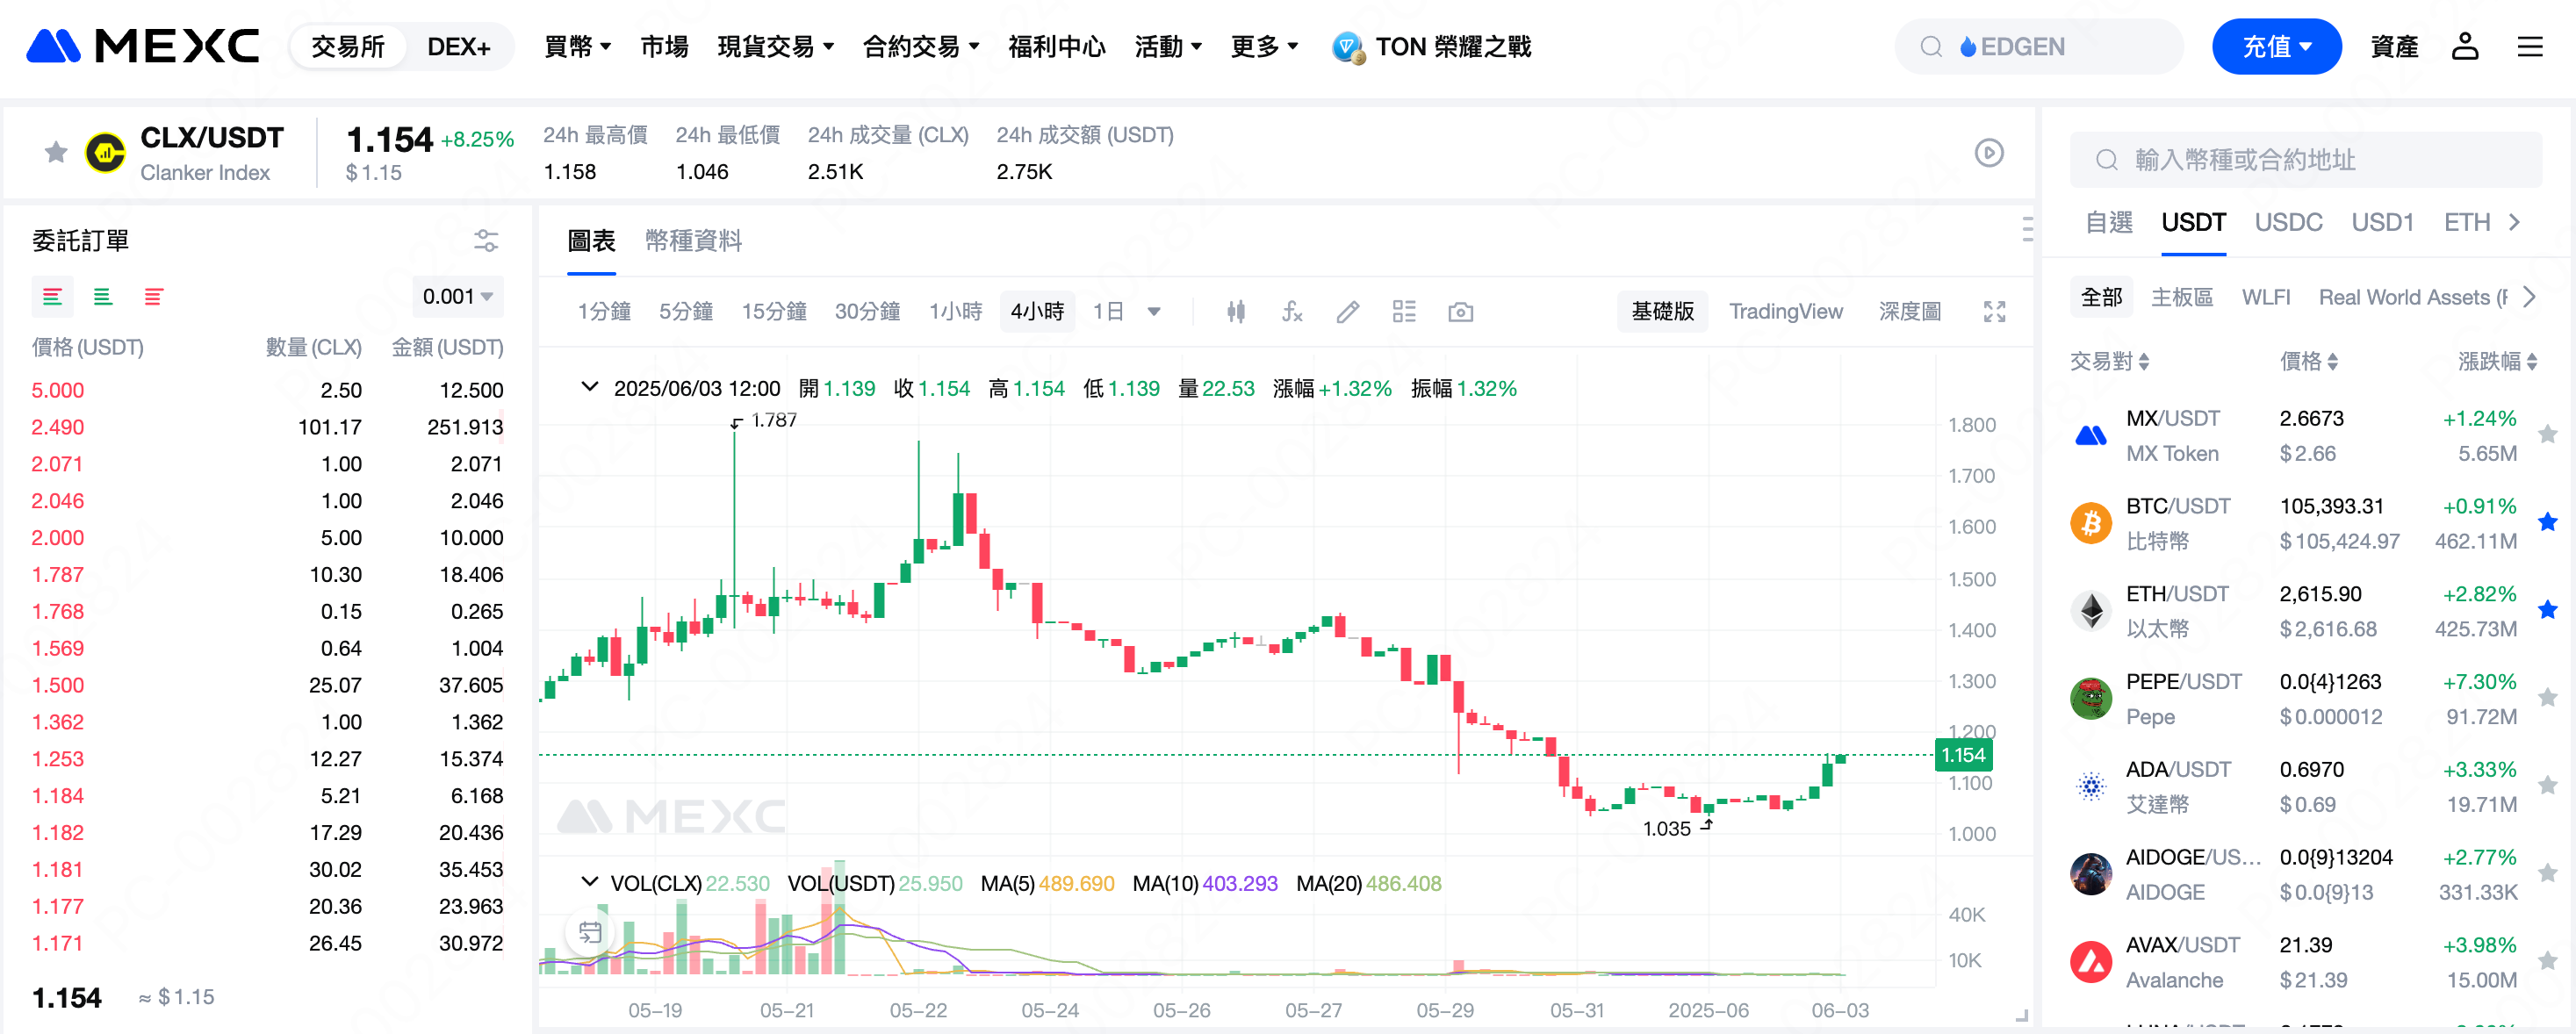This screenshot has width=2576, height=1034.
Task: Favorite CLX/USDT with star toggle
Action: point(56,152)
